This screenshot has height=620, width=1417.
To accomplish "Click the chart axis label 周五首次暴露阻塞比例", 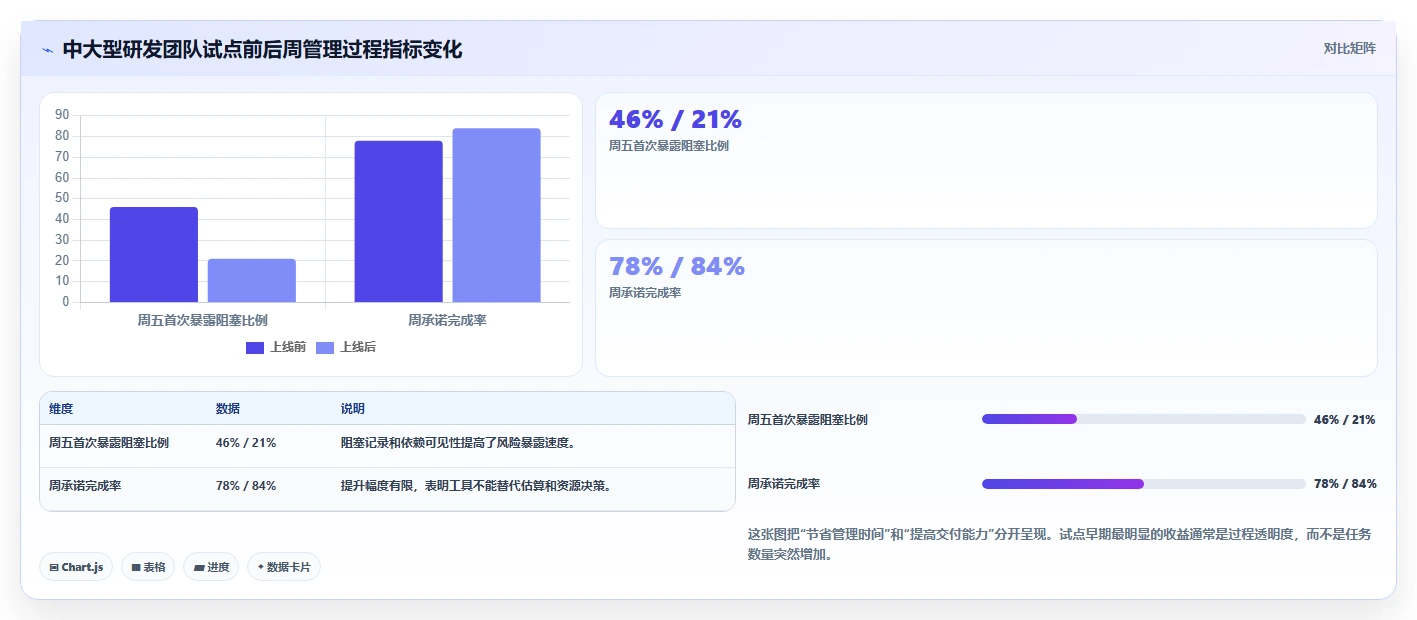I will click(x=203, y=320).
